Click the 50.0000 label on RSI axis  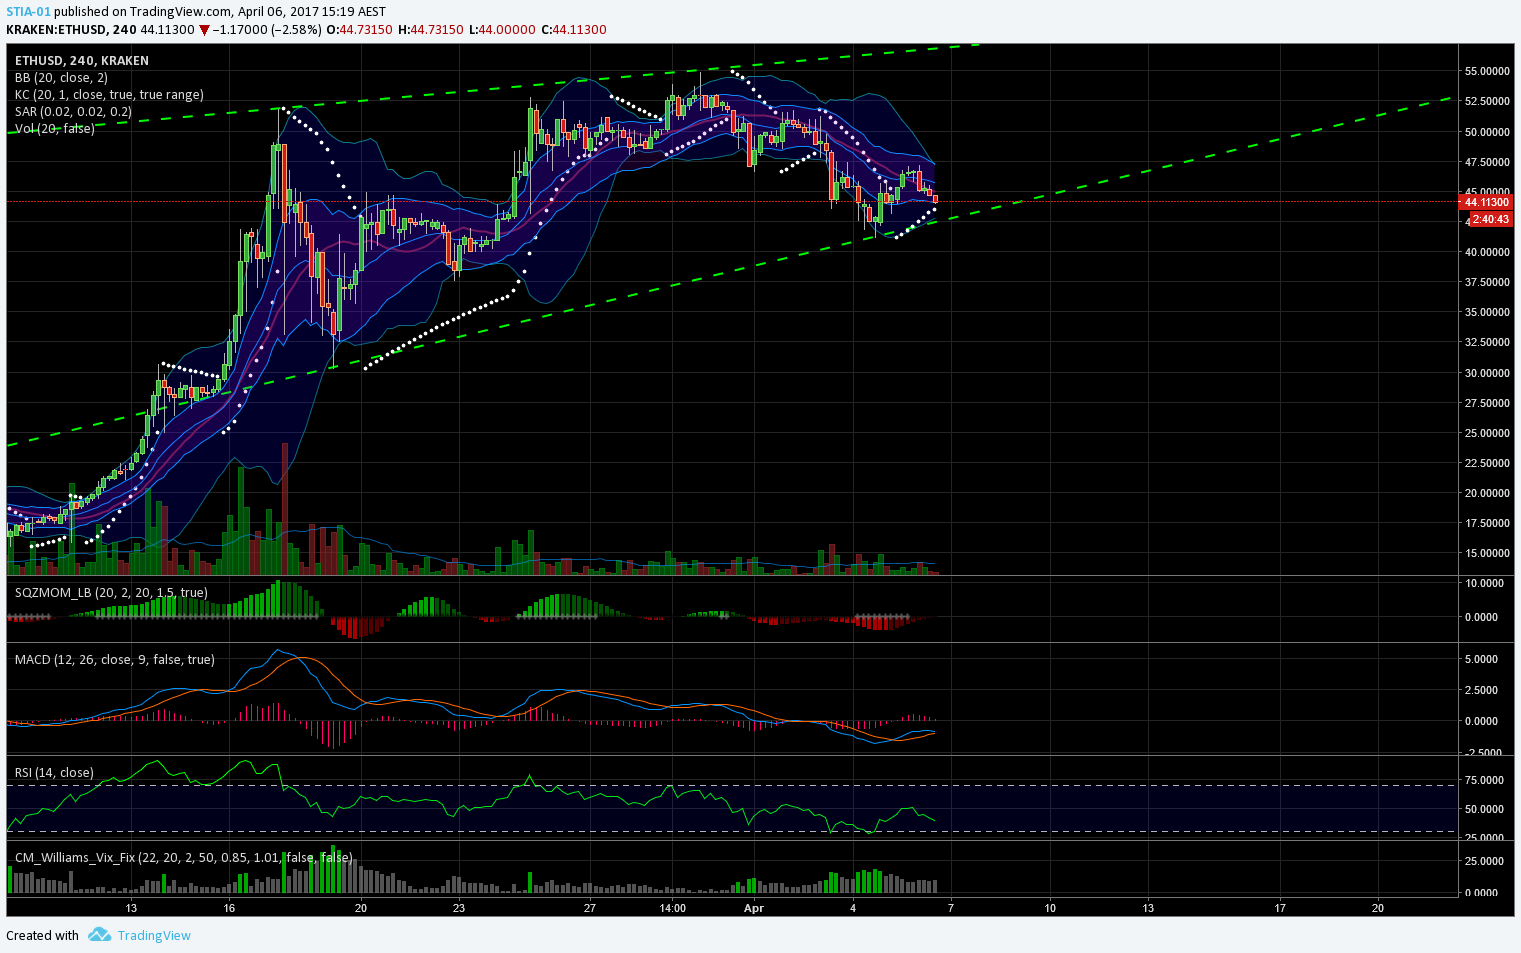click(x=1485, y=809)
